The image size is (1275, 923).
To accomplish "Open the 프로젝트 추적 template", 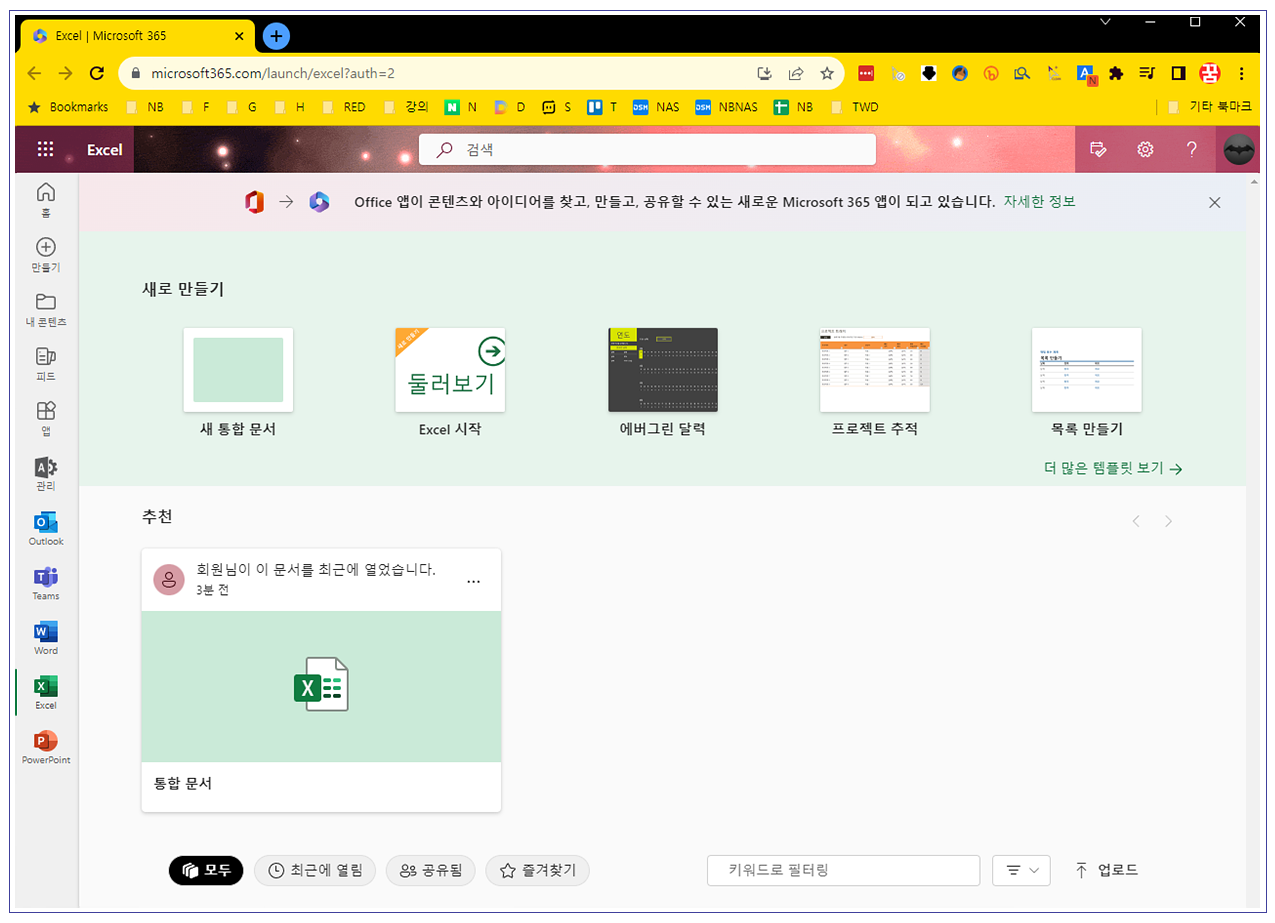I will [x=875, y=383].
